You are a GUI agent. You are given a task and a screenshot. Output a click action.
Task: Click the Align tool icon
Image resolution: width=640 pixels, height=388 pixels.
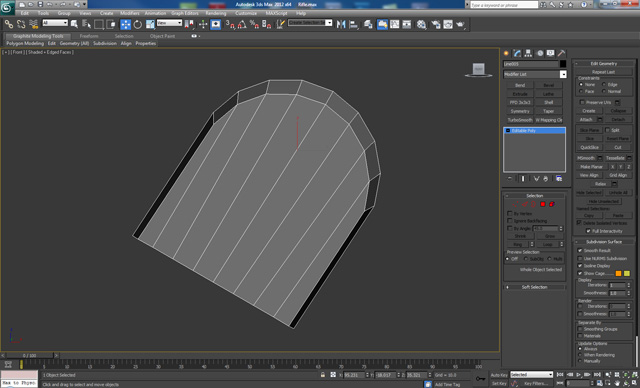click(x=353, y=24)
